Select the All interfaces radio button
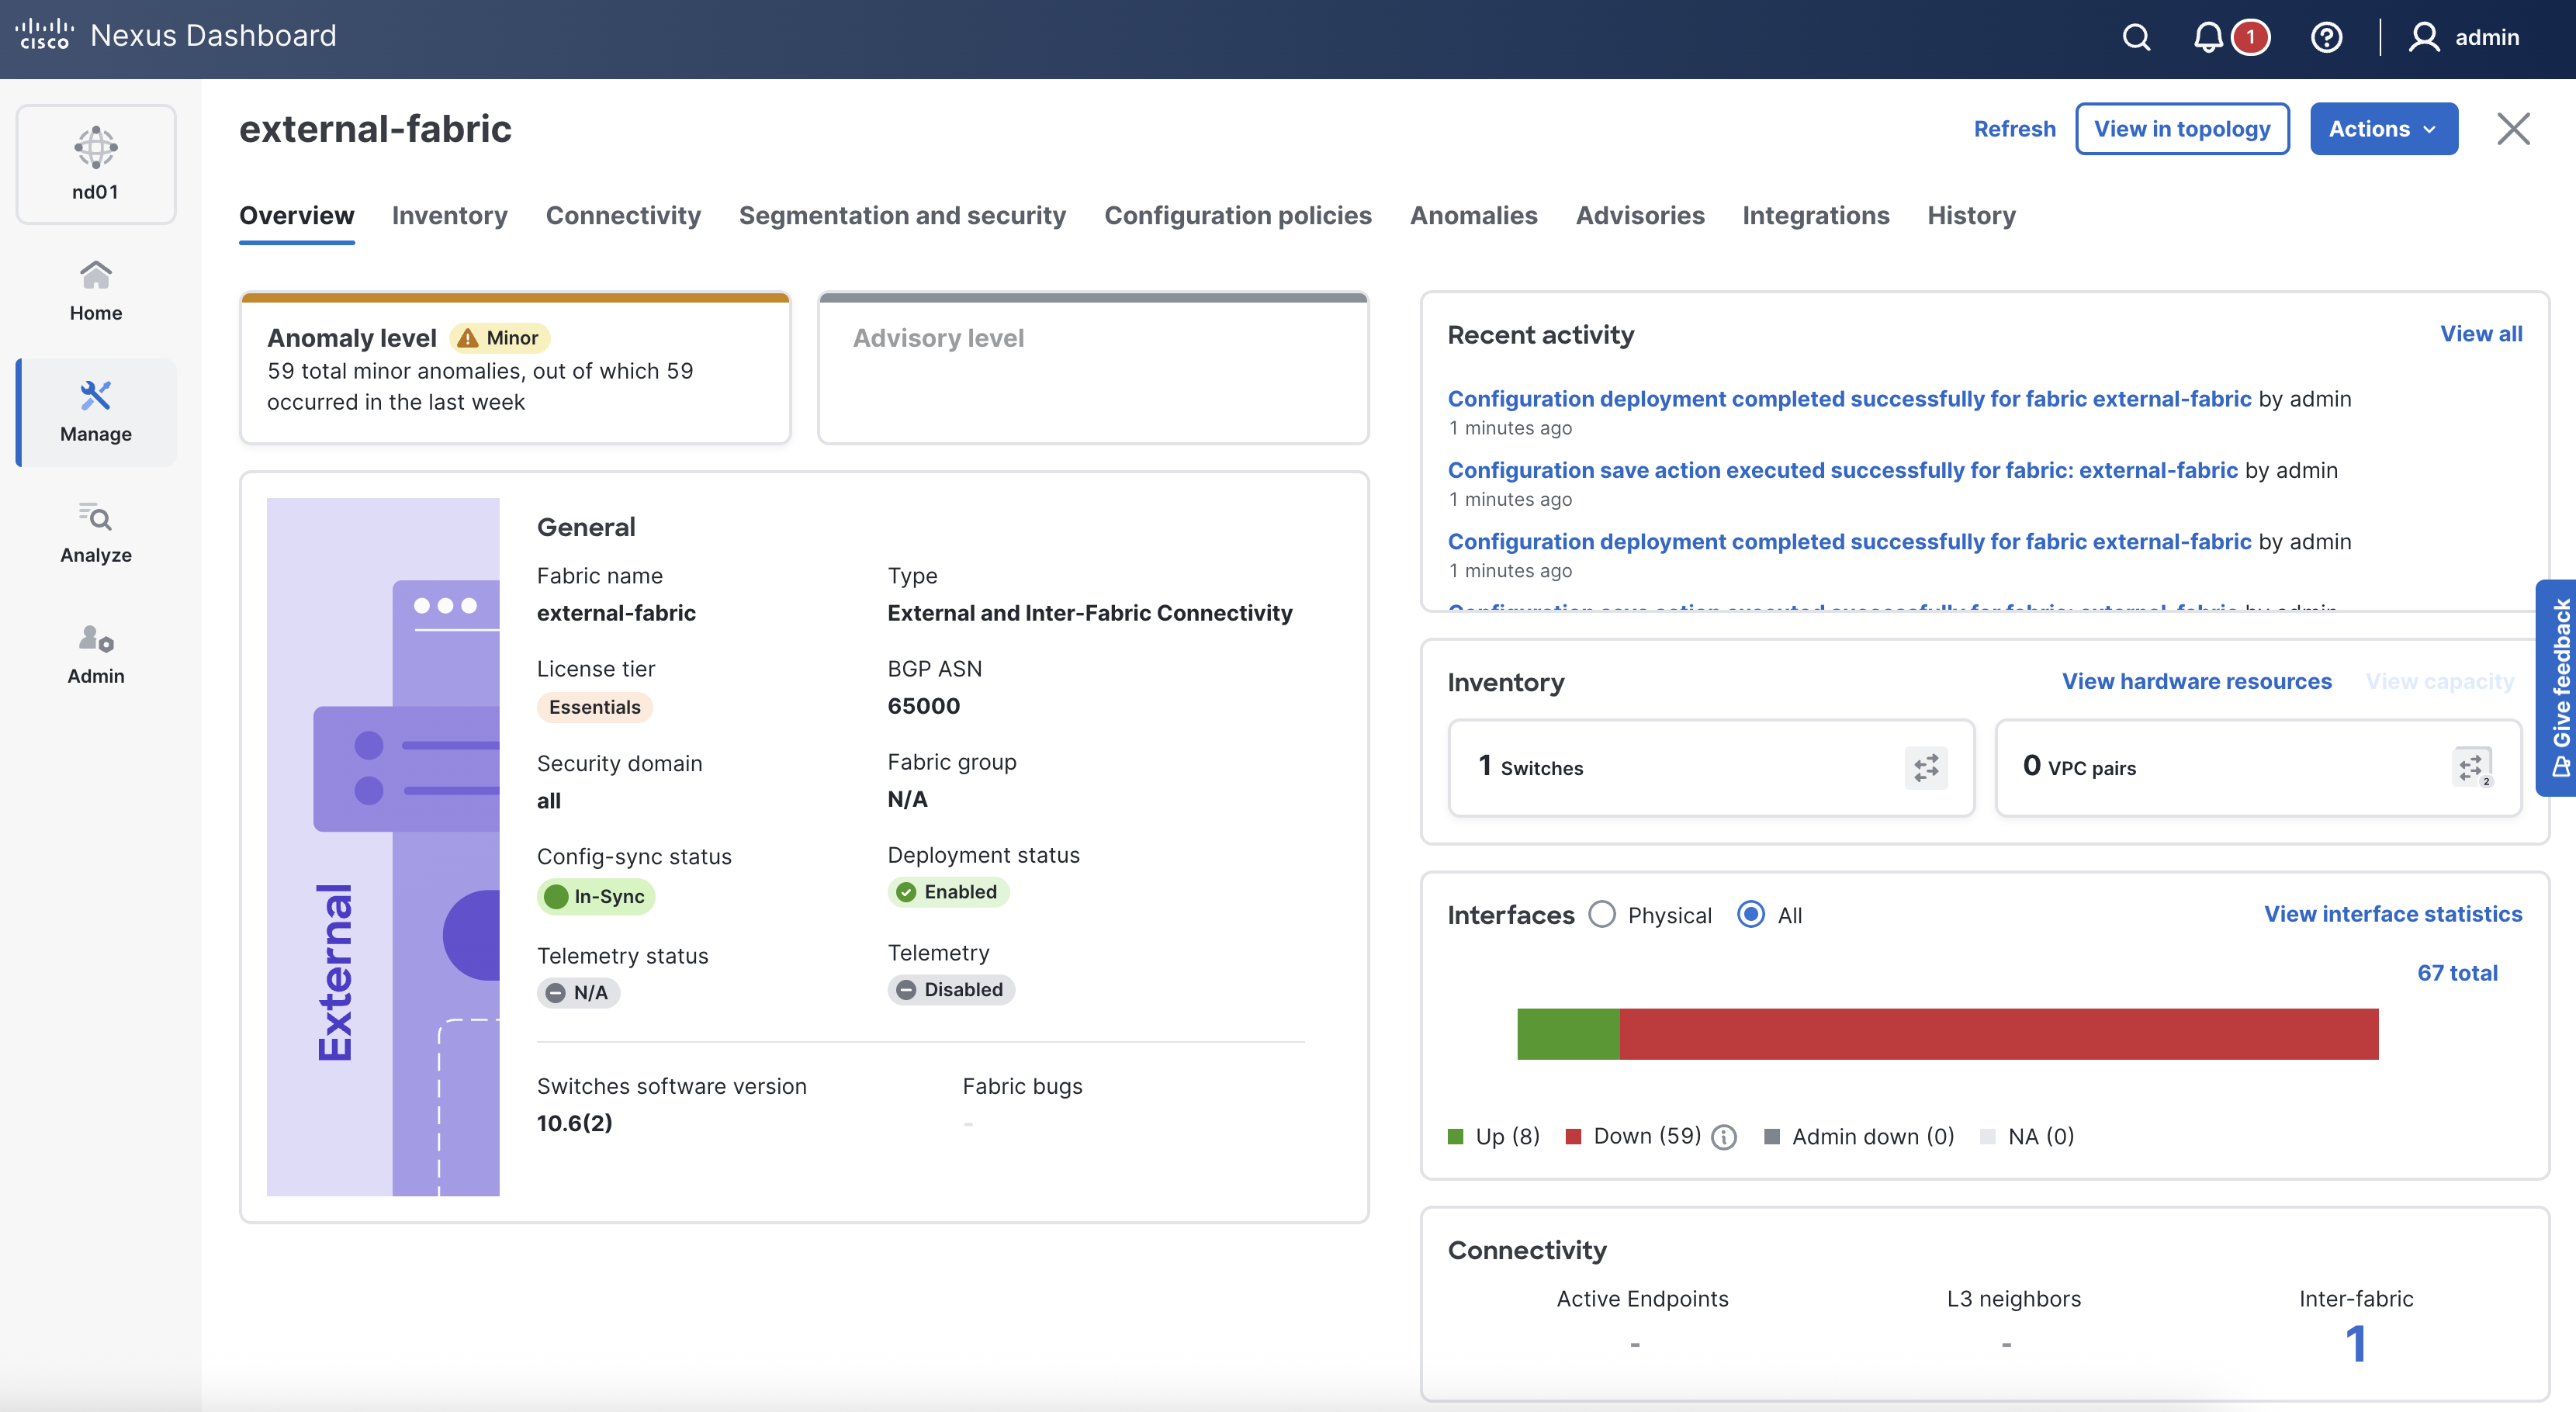 click(x=1751, y=915)
